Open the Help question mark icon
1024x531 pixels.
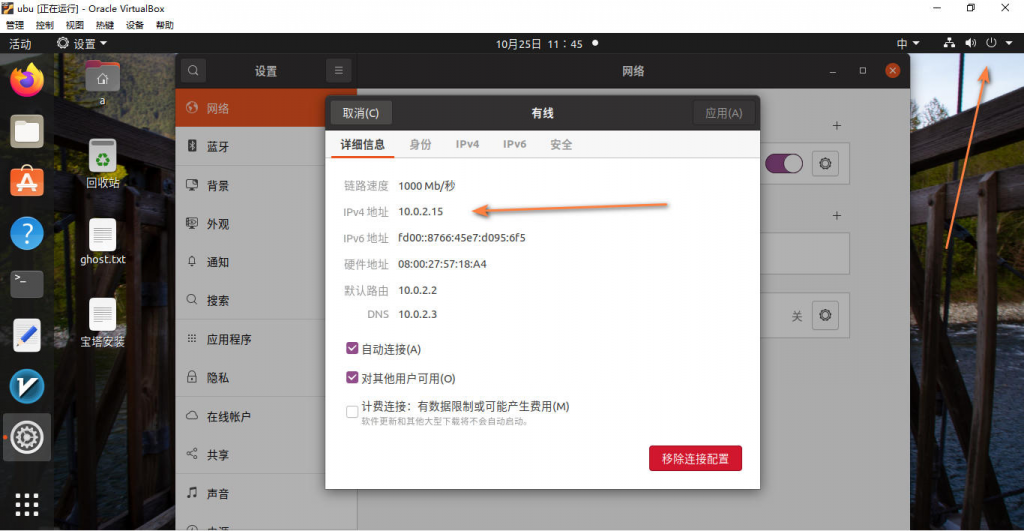pos(27,233)
